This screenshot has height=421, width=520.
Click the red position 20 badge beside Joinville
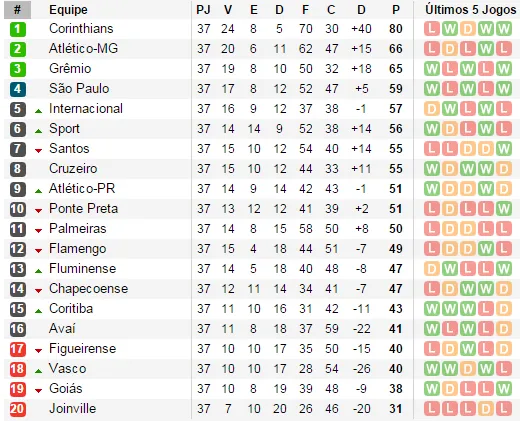coord(17,409)
